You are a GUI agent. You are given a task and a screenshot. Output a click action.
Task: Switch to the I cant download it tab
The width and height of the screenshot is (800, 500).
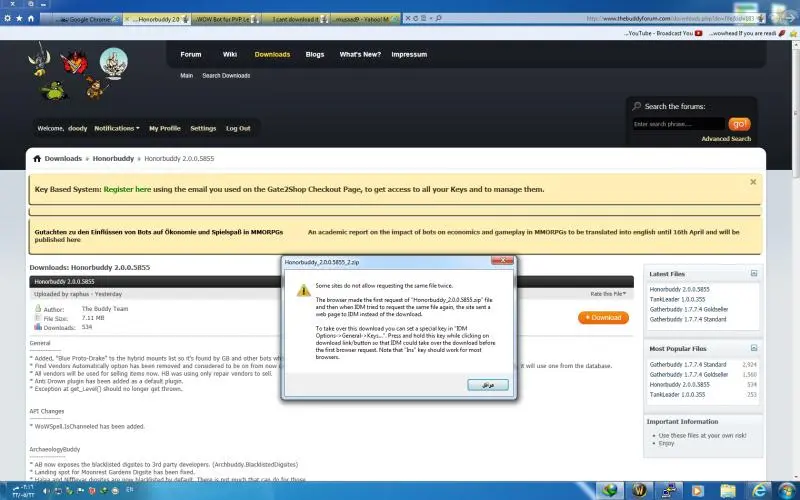point(295,19)
